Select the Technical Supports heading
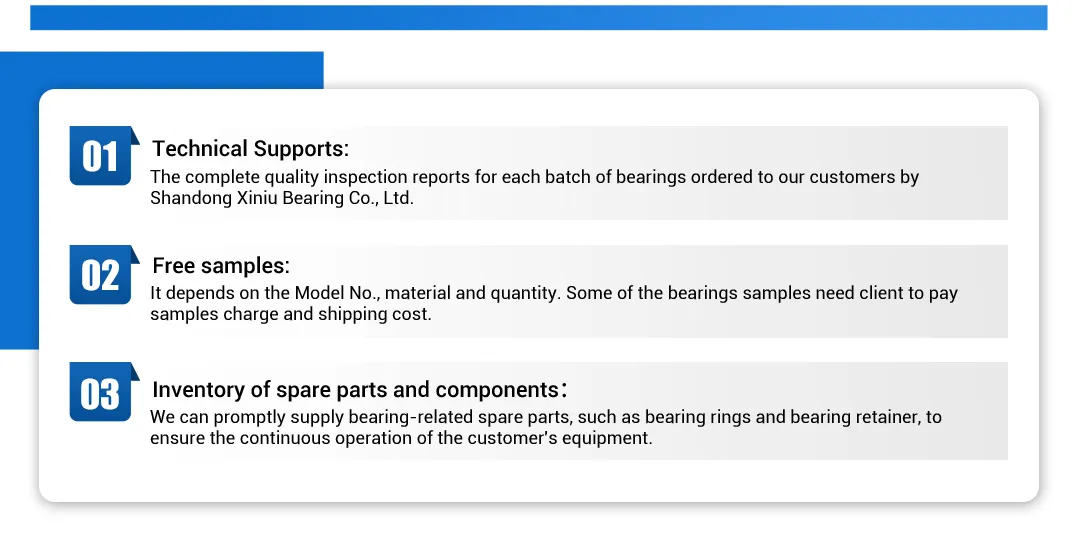This screenshot has width=1080, height=545. 250,149
